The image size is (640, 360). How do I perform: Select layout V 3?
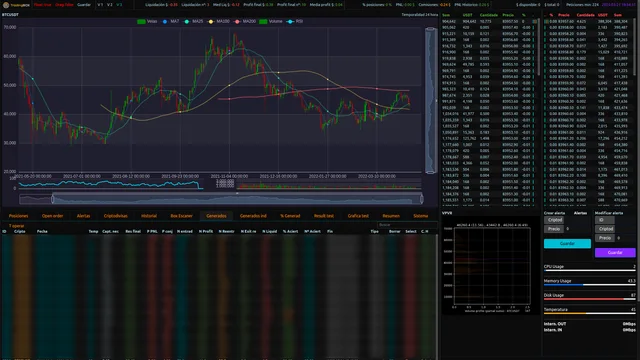[119, 5]
